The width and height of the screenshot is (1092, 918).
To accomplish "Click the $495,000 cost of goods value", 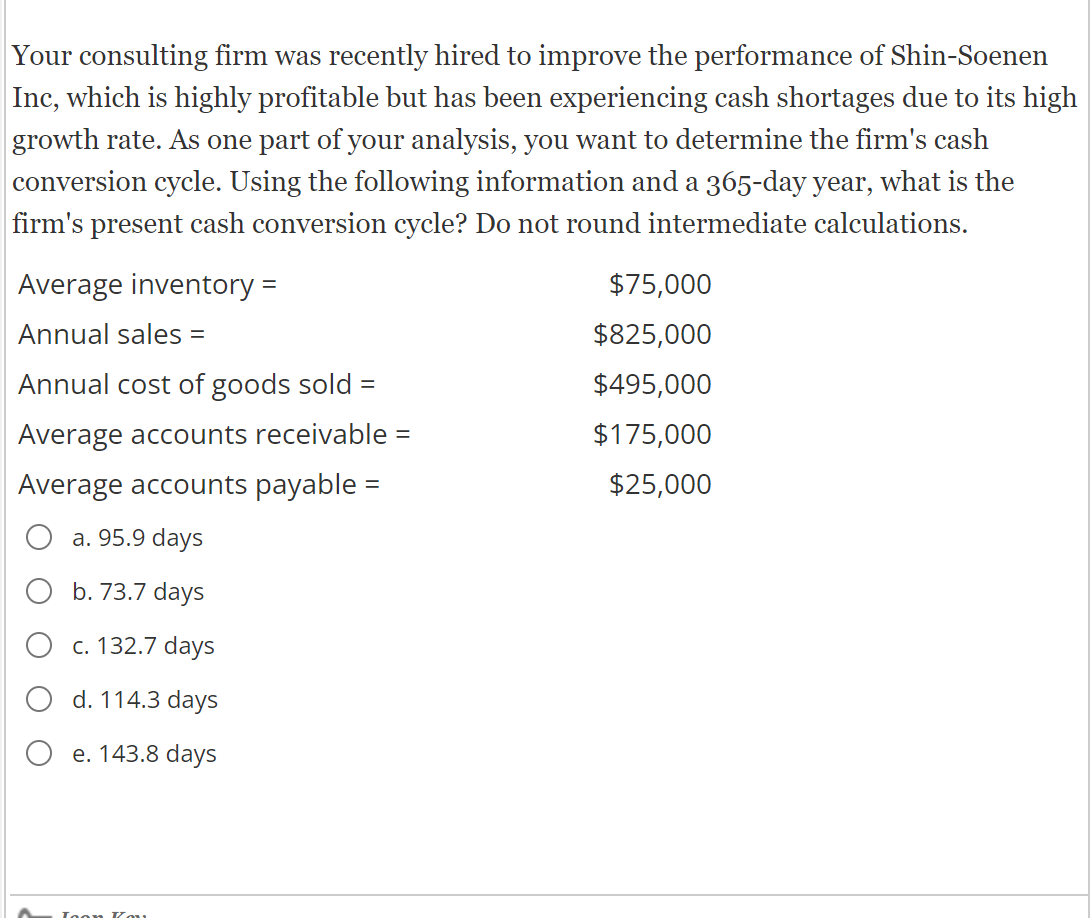I will [652, 385].
